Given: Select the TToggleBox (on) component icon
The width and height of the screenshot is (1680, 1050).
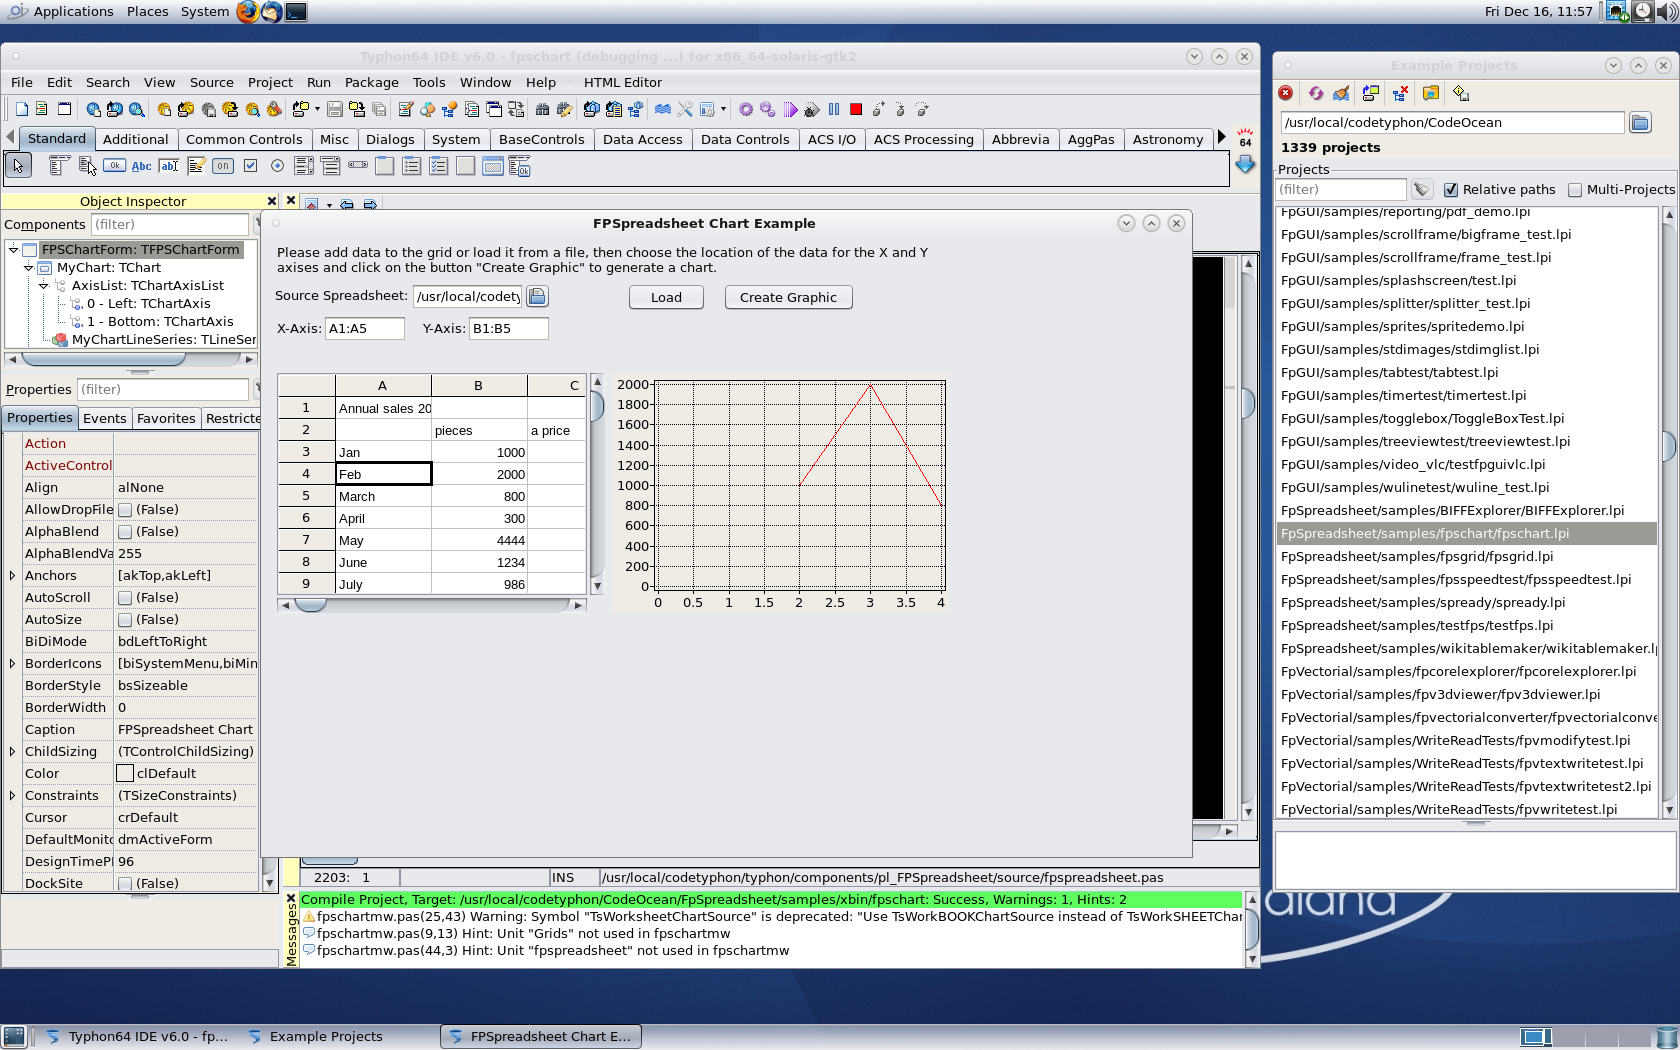Looking at the screenshot, I should click(223, 166).
